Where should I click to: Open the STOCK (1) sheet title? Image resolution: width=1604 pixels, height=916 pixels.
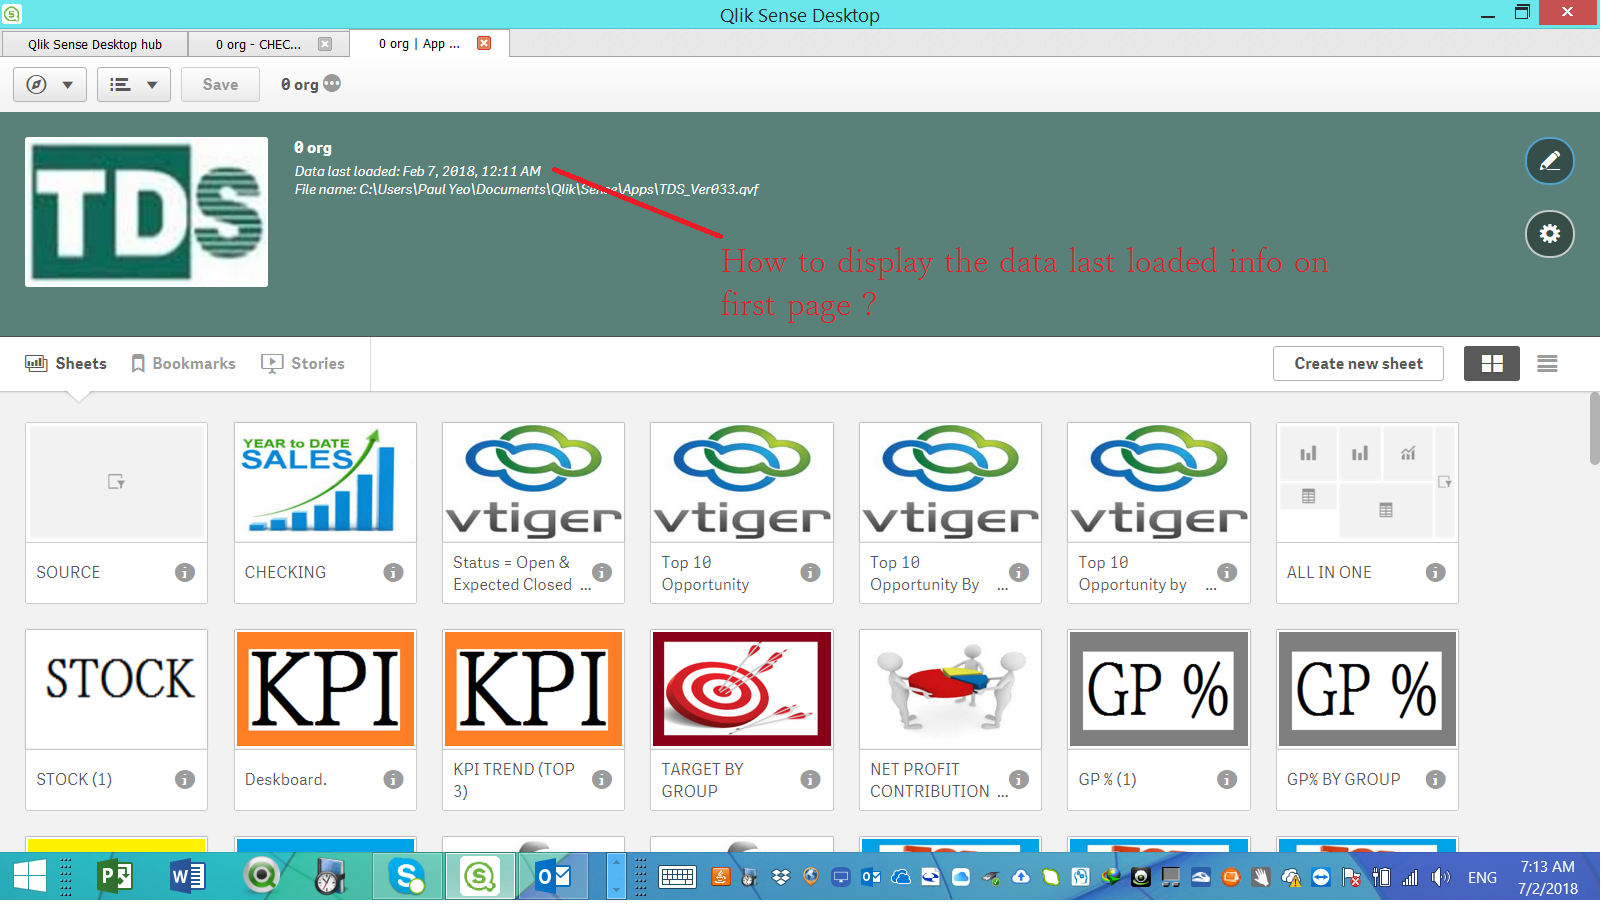74,780
